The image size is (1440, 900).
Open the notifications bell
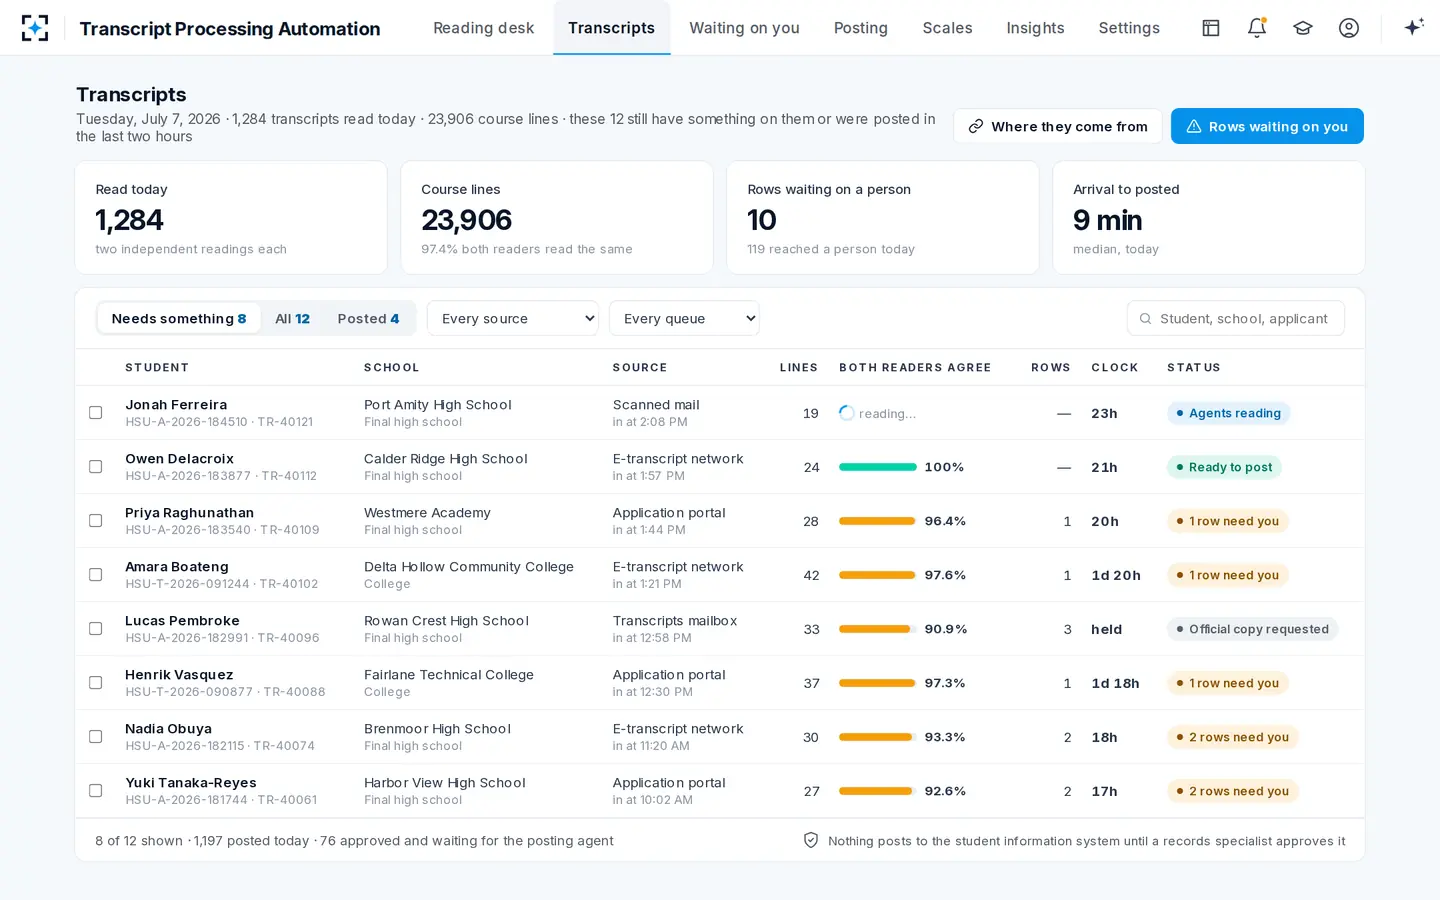click(1257, 28)
